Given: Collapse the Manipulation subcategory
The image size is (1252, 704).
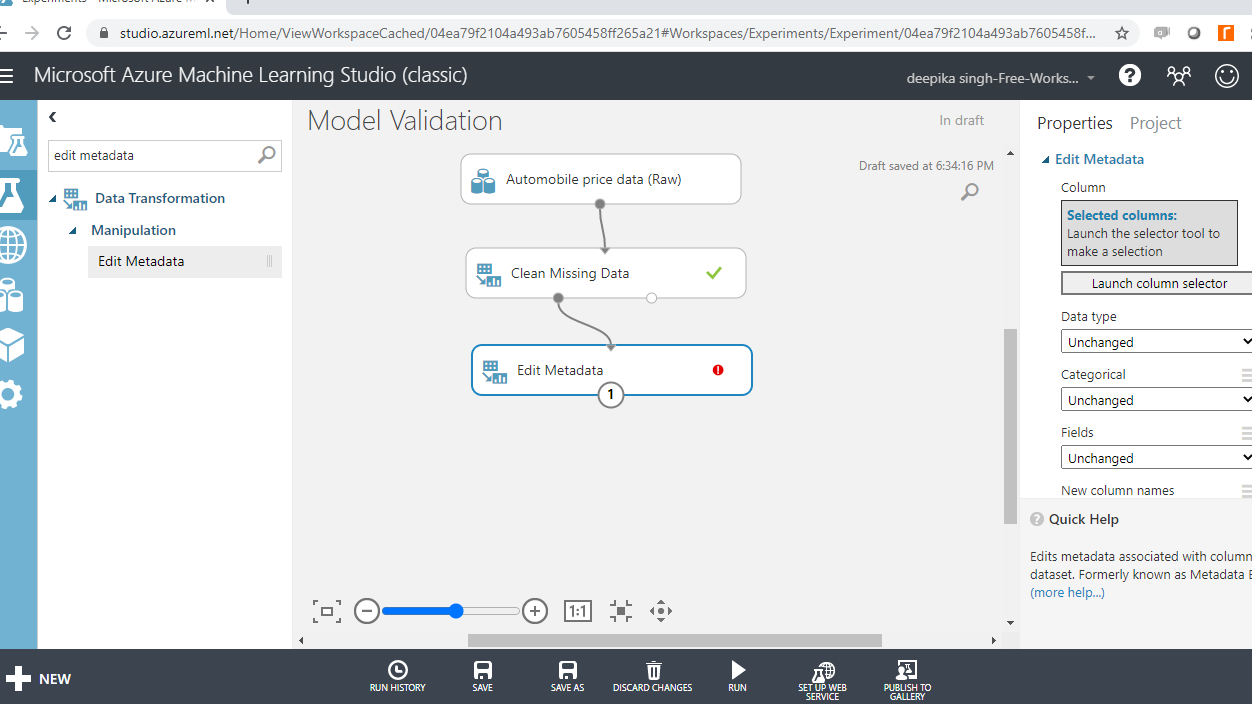Looking at the screenshot, I should click(73, 231).
